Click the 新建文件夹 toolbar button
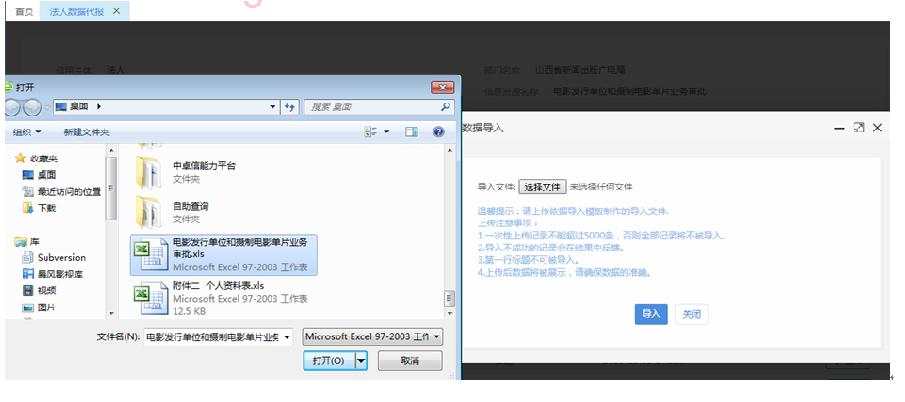 86,132
